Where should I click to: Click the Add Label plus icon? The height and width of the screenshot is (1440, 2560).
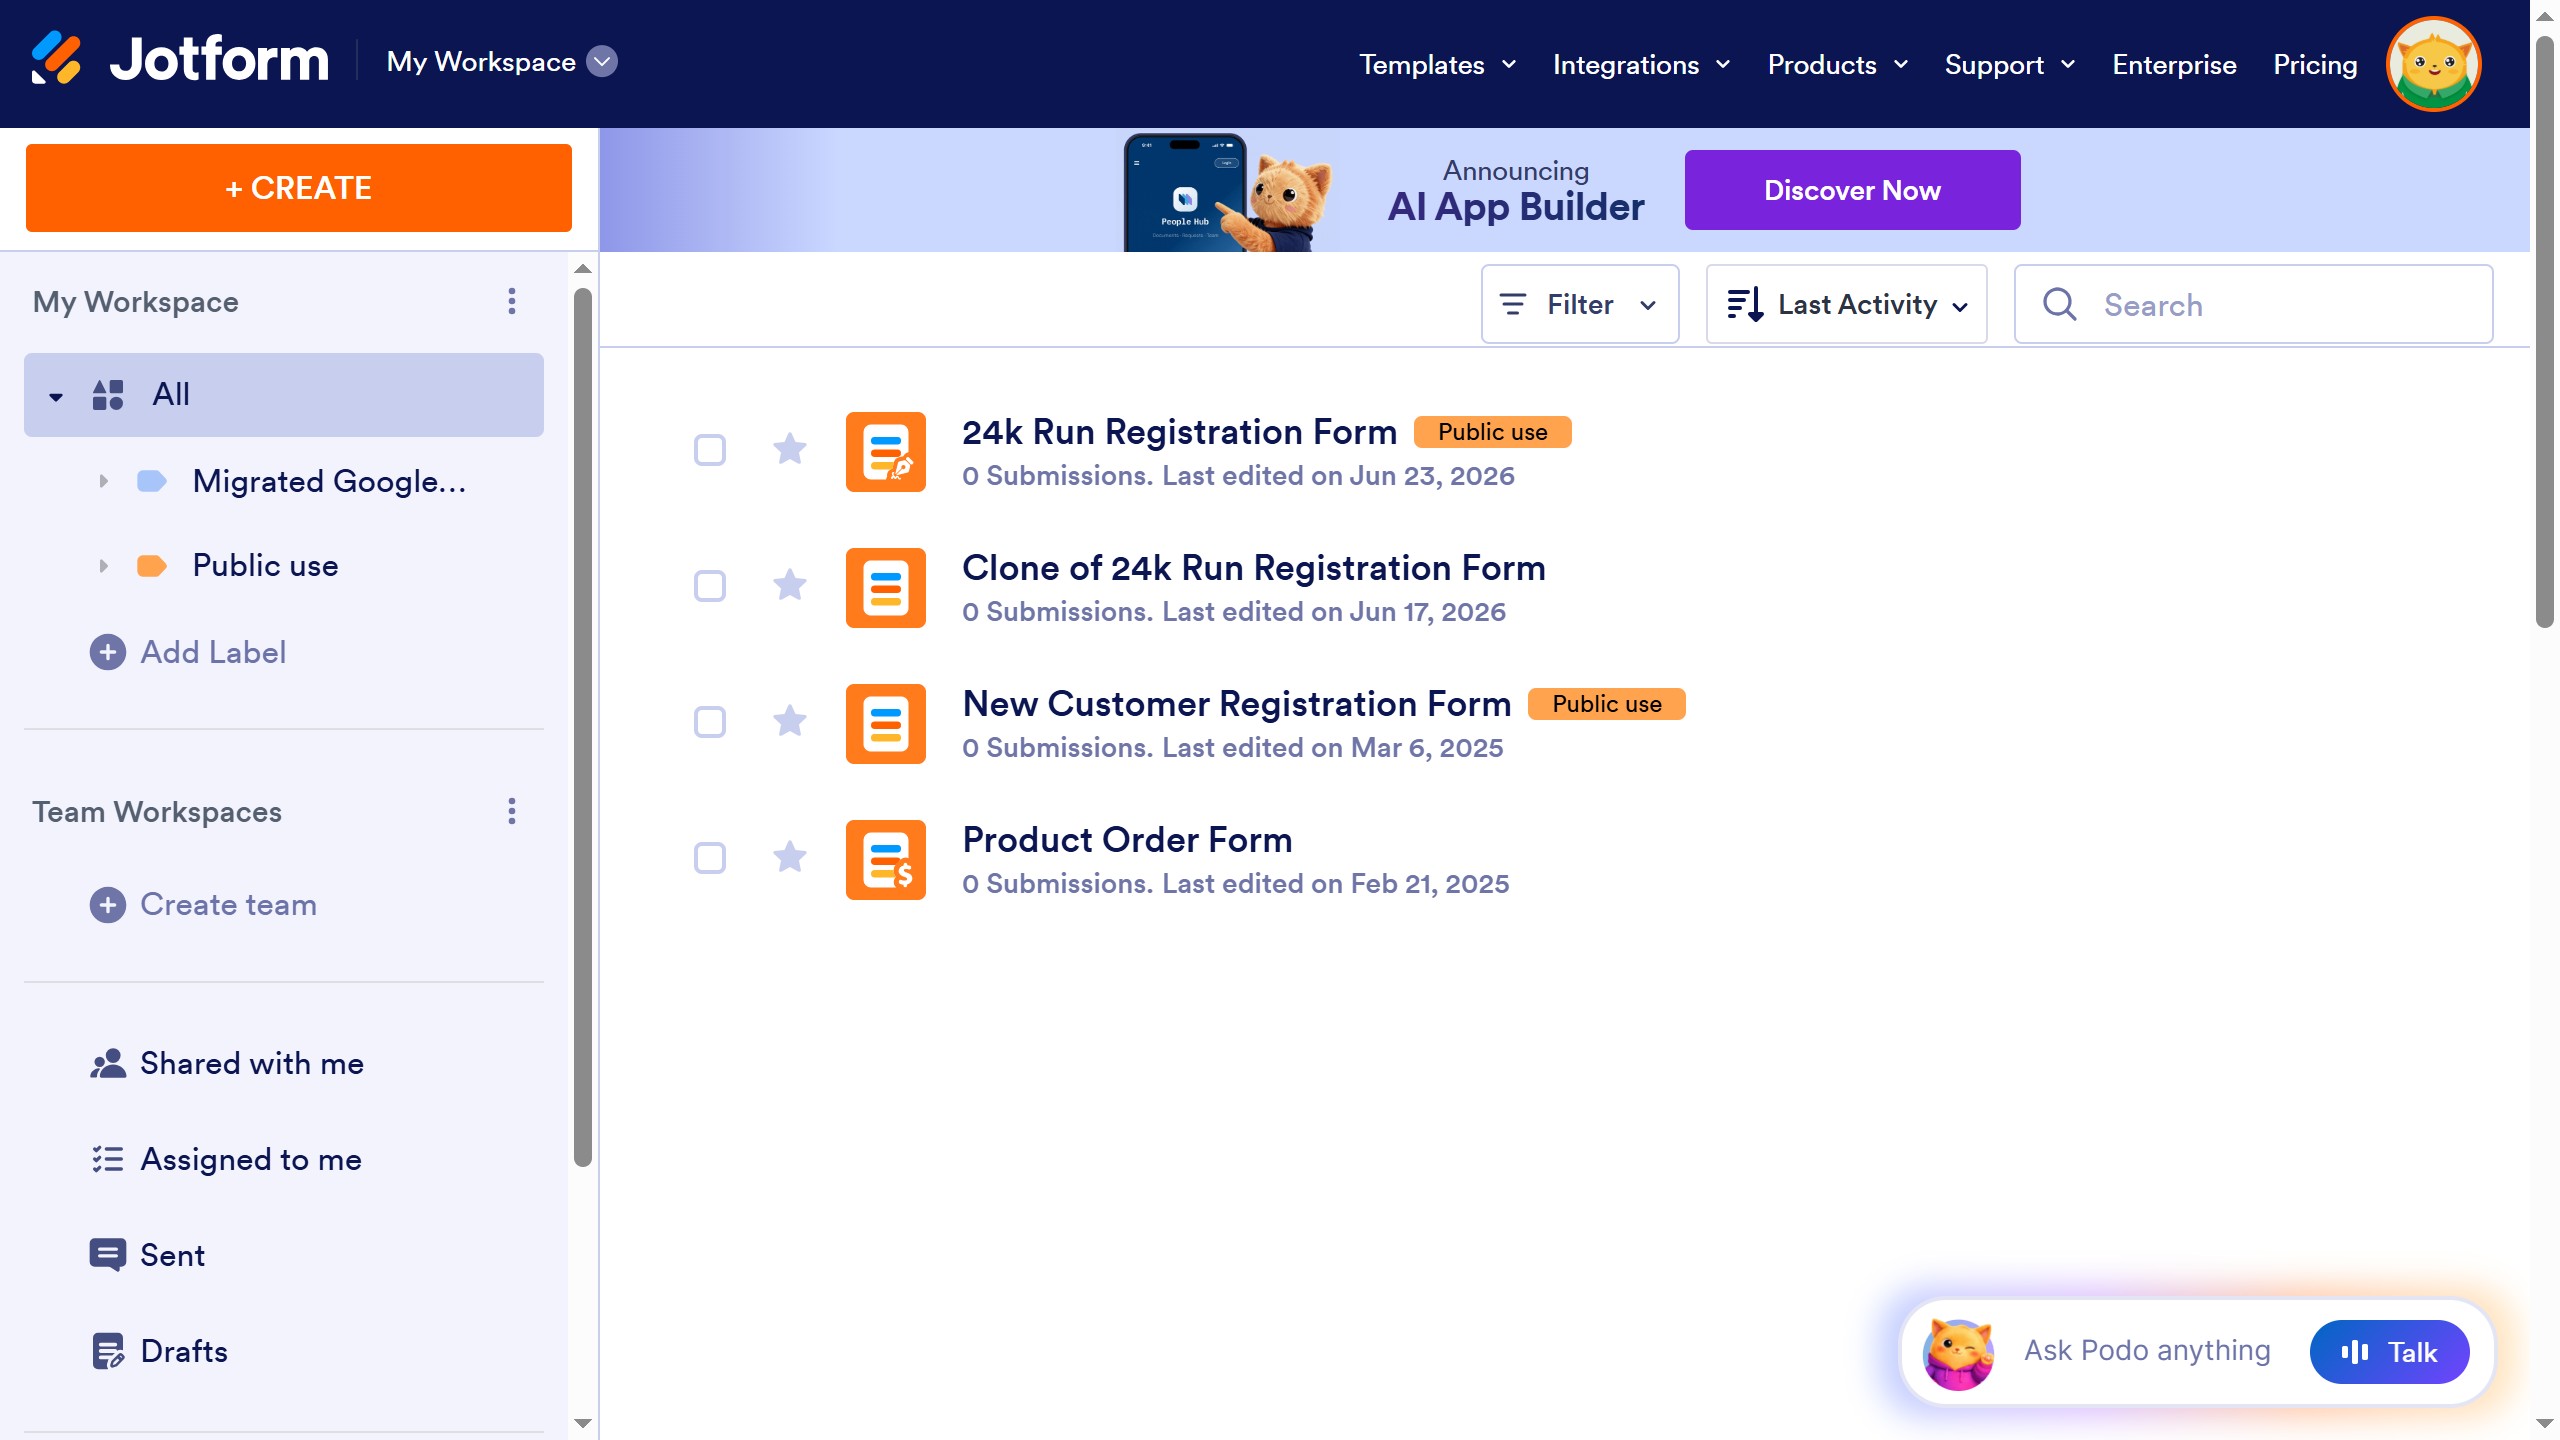[108, 652]
